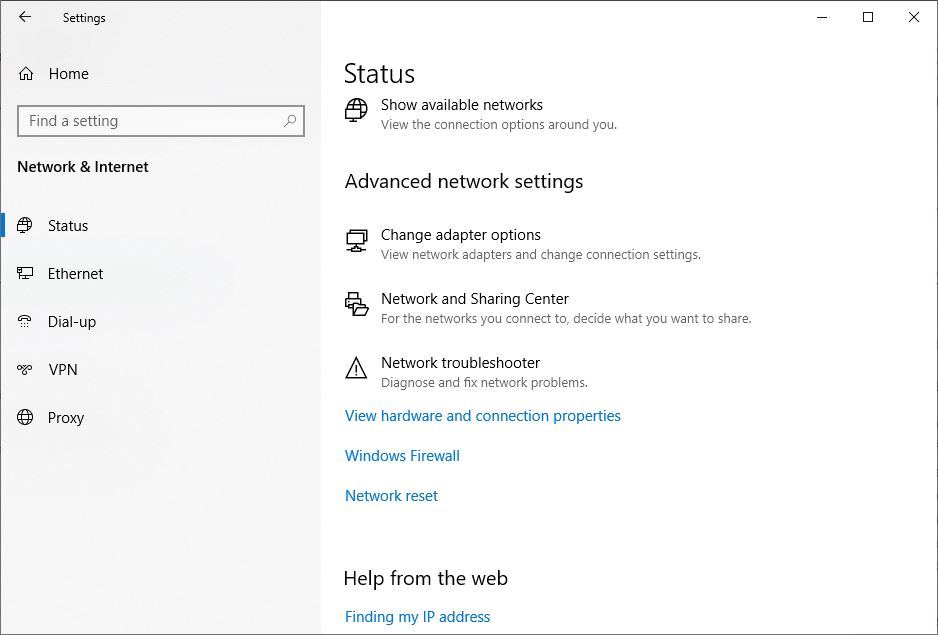Click the Network troubleshooter warning triangle icon
The height and width of the screenshot is (635, 938).
pos(356,368)
